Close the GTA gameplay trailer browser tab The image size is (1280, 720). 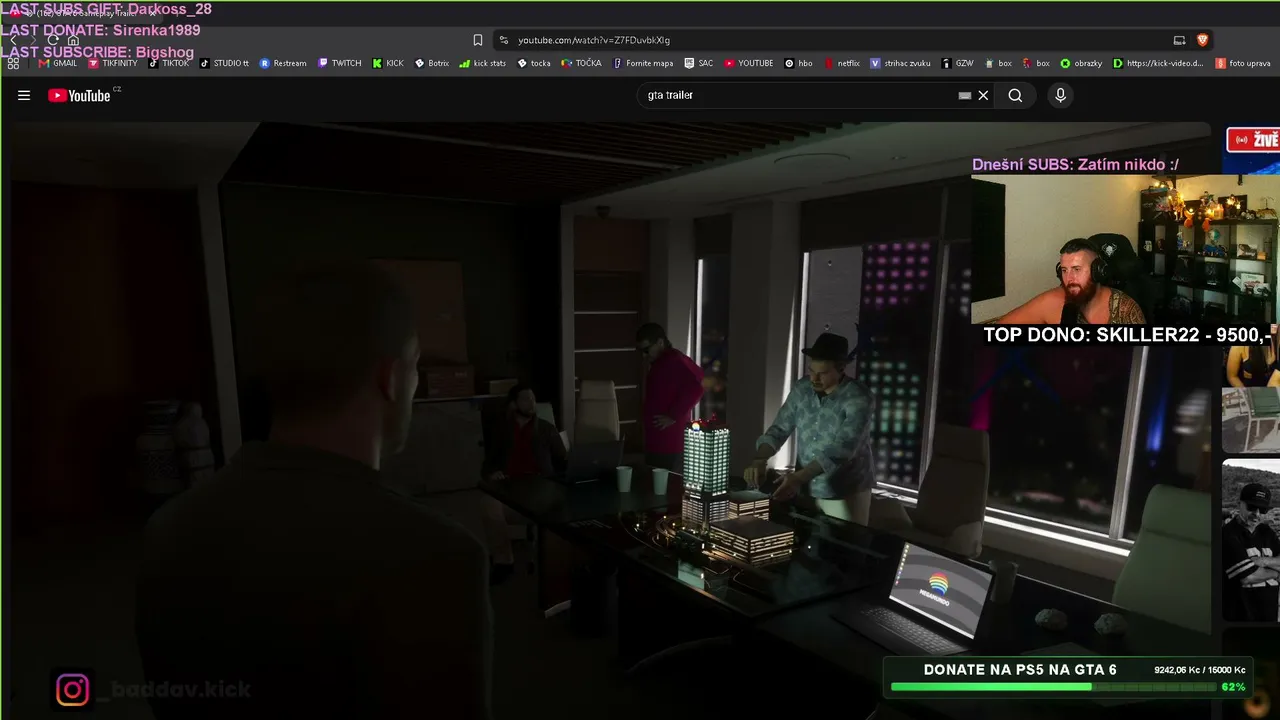(x=152, y=14)
